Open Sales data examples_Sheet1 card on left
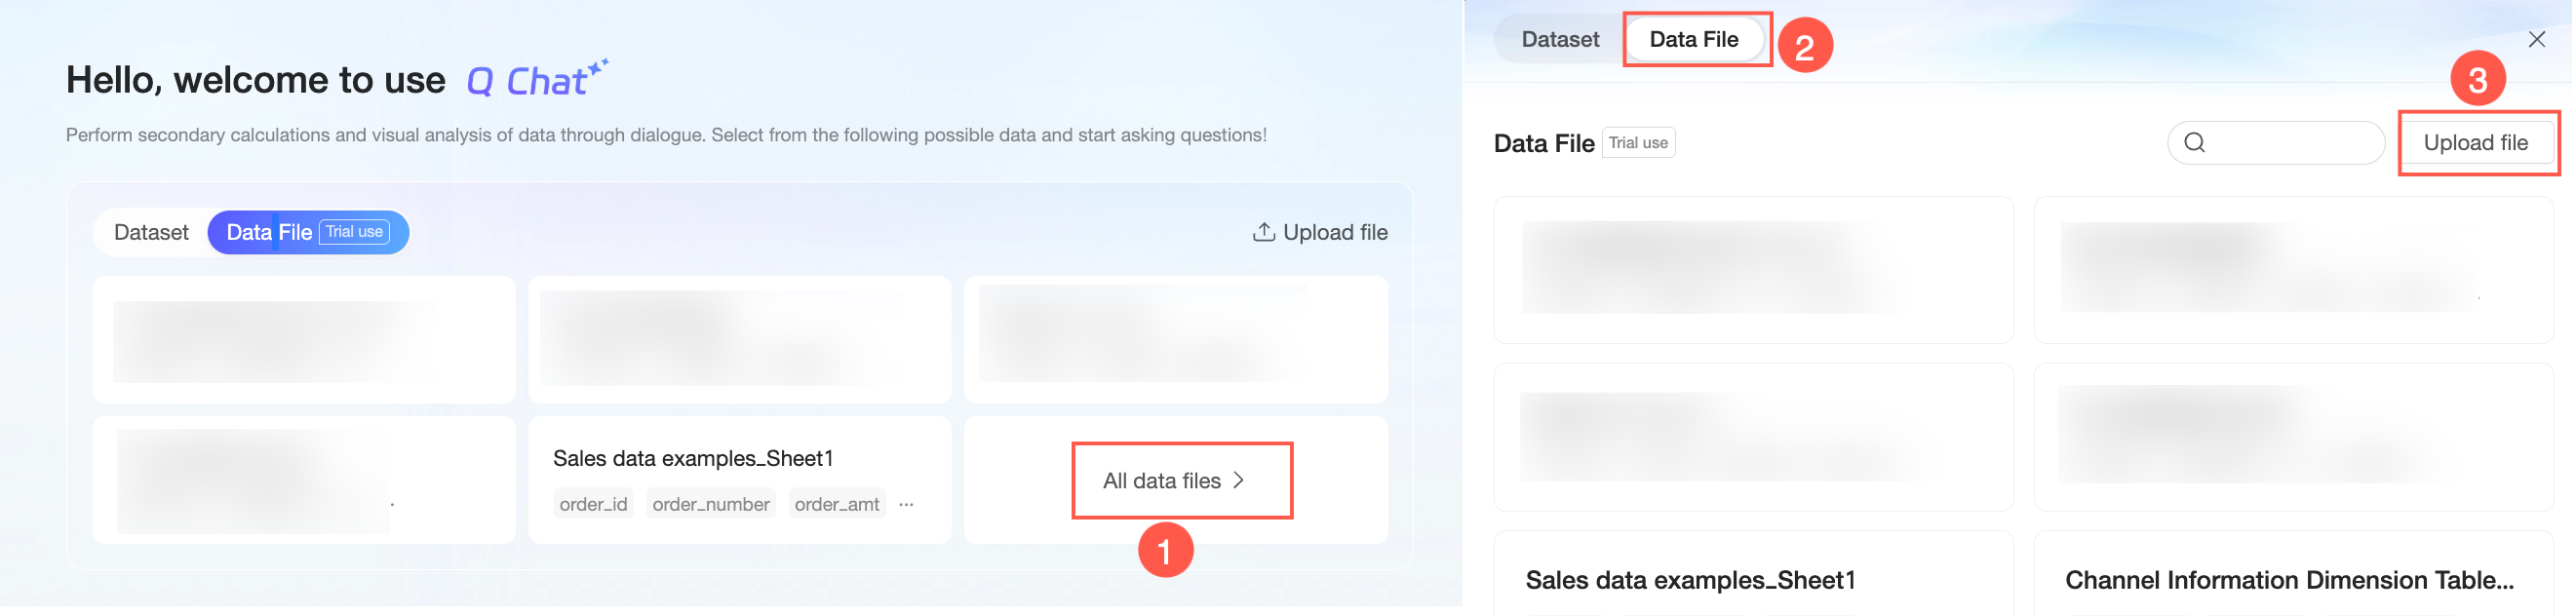 (x=692, y=459)
